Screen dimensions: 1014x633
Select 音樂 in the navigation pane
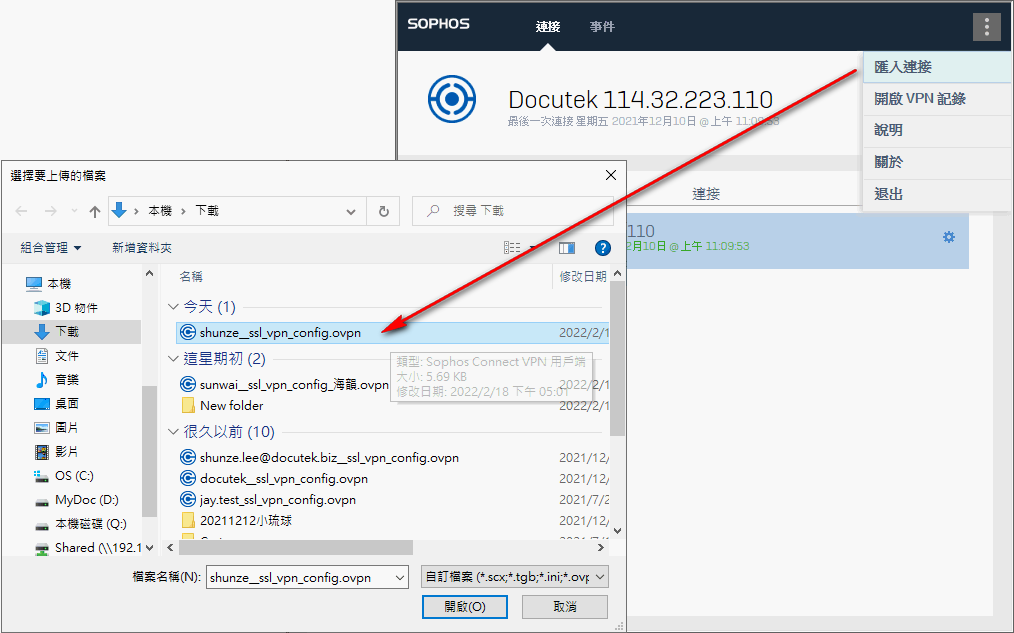pos(67,380)
